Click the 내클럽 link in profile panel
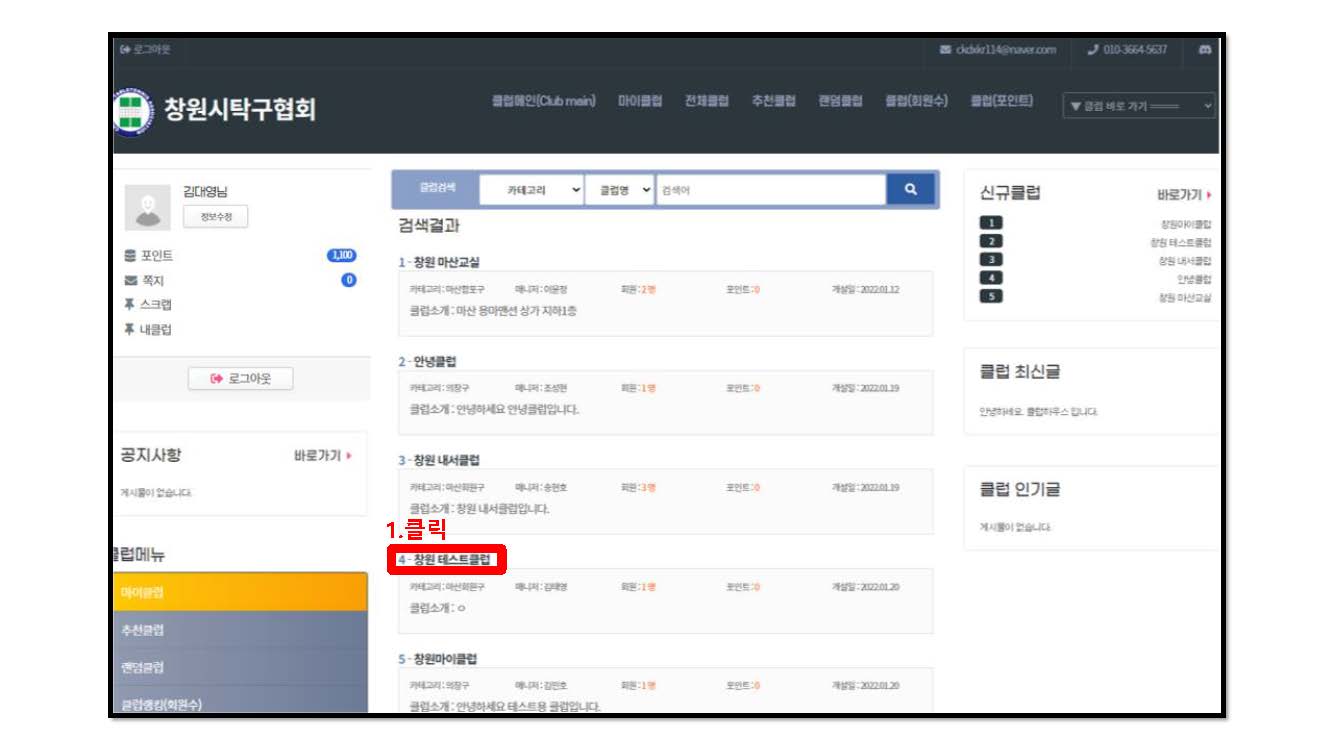 155,329
